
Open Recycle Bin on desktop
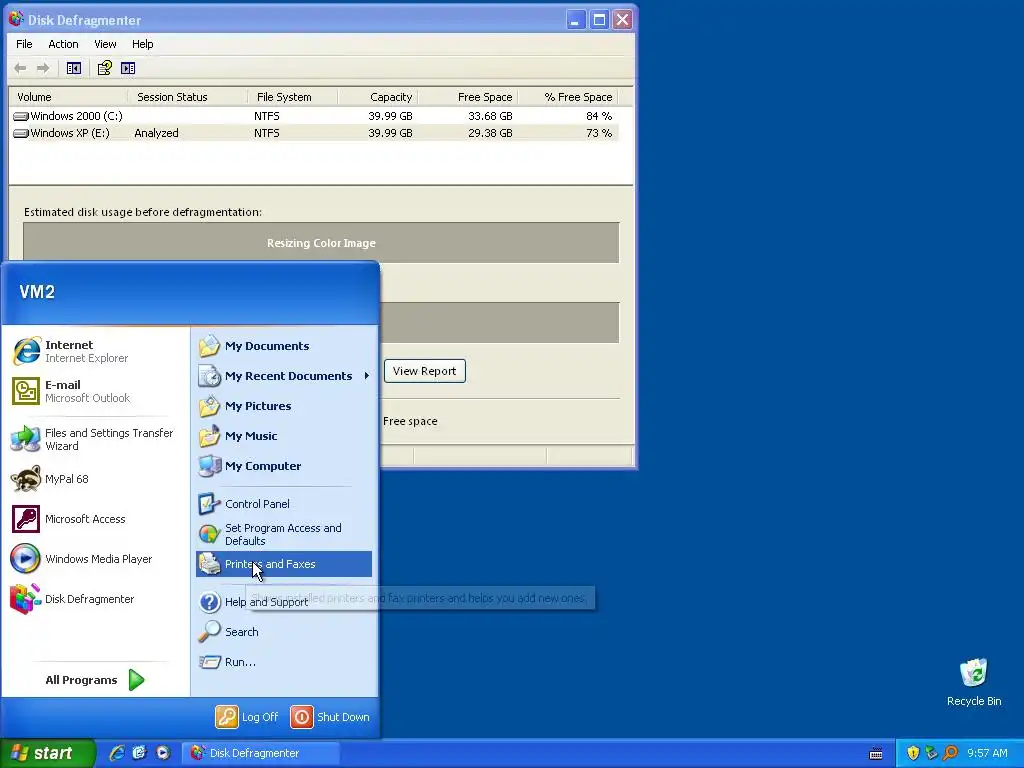[974, 682]
